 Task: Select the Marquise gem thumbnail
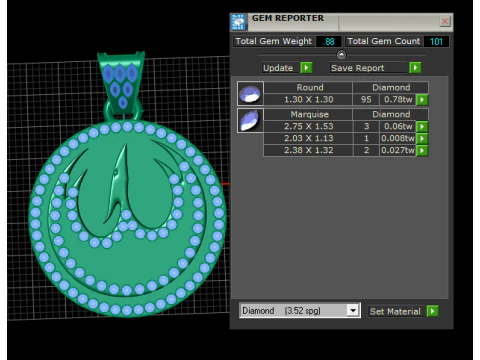pos(250,121)
